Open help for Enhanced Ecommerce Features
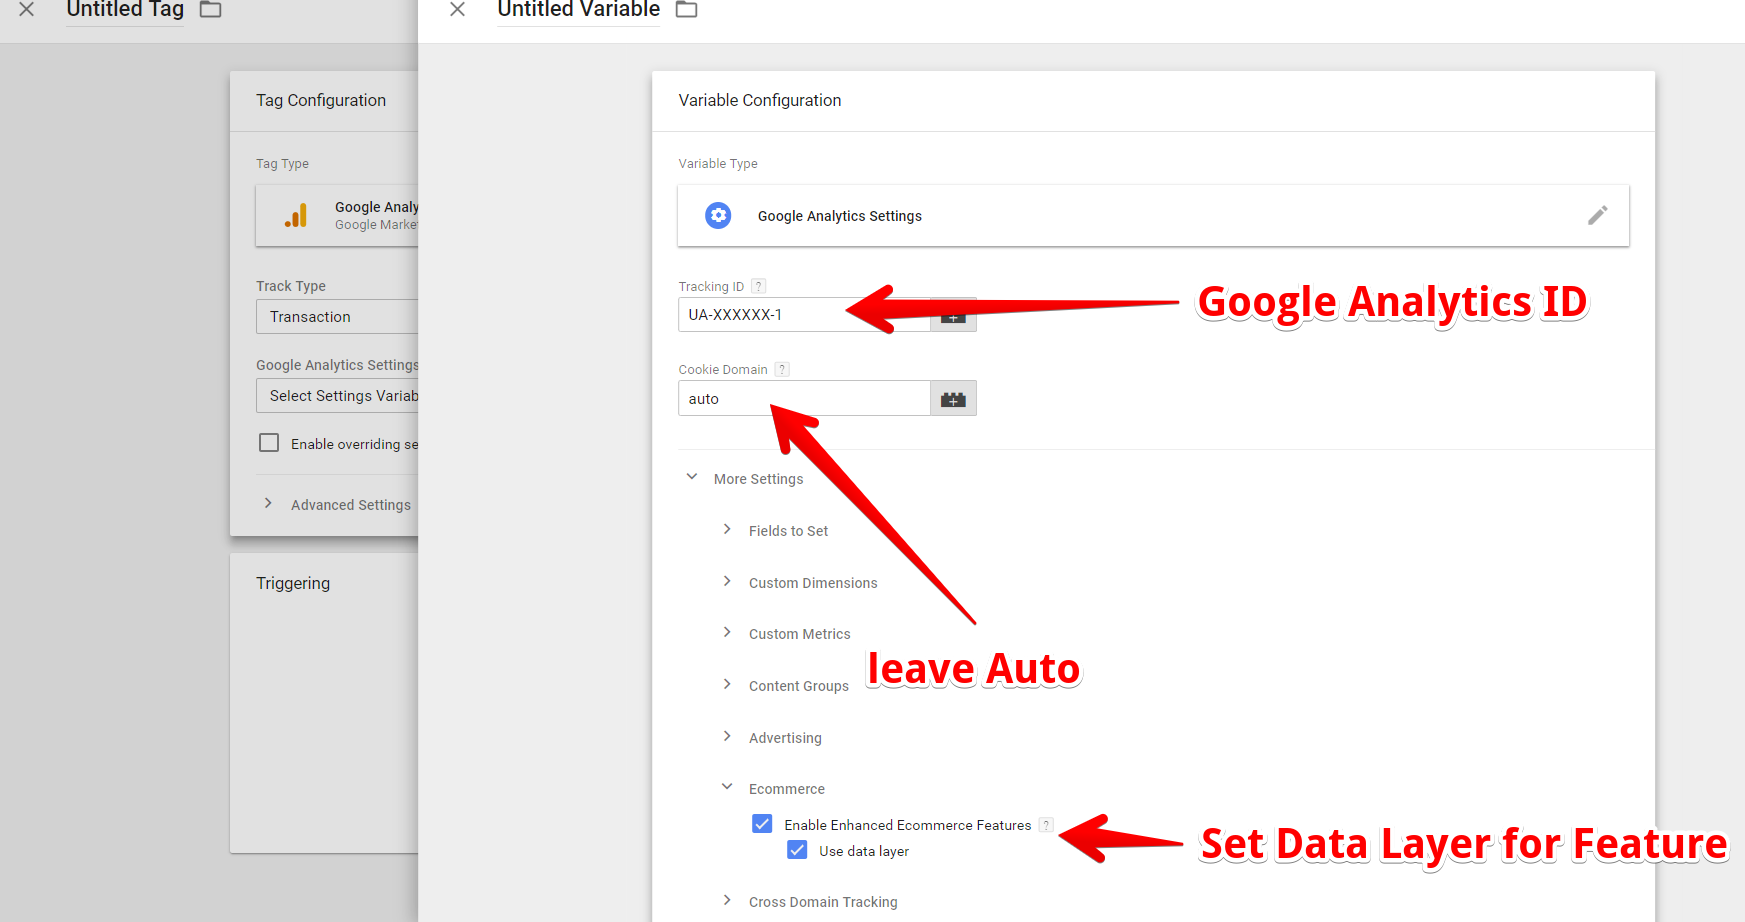Screen dimensions: 1745x922 pos(1046,825)
